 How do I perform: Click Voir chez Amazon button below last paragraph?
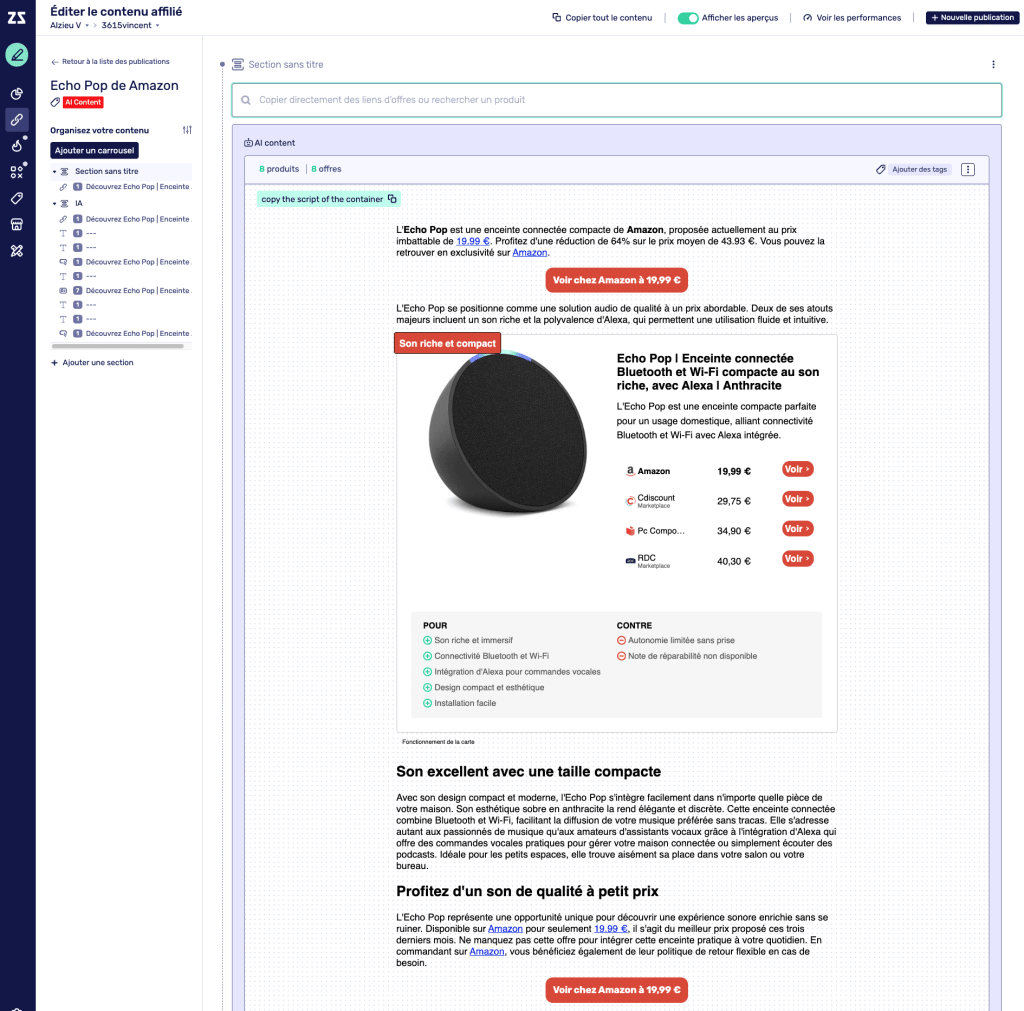tap(616, 990)
